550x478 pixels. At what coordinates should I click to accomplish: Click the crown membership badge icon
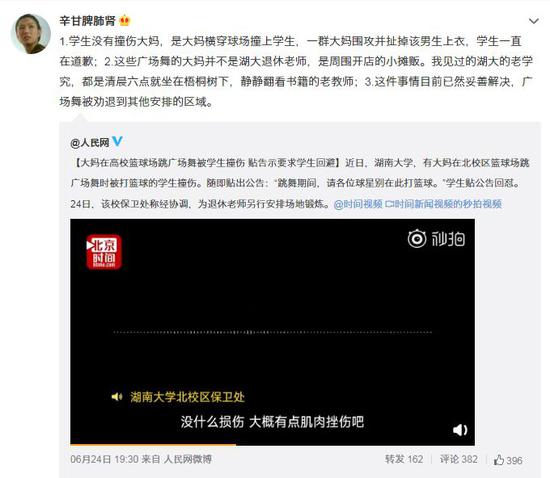125,21
